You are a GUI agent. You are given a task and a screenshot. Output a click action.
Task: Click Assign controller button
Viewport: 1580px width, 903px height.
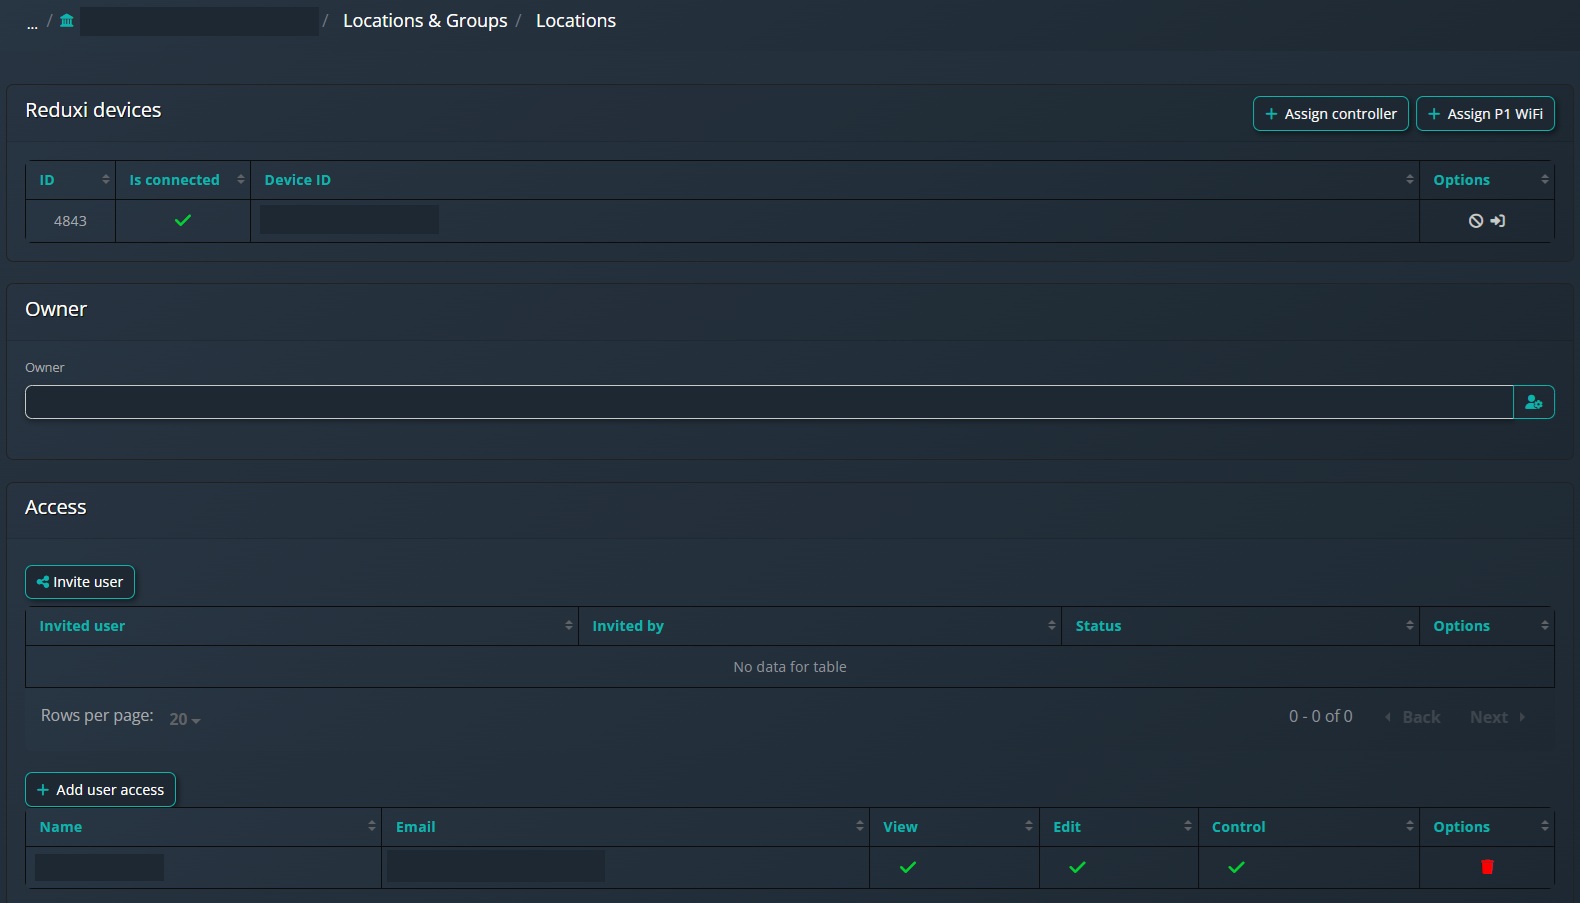pyautogui.click(x=1331, y=114)
